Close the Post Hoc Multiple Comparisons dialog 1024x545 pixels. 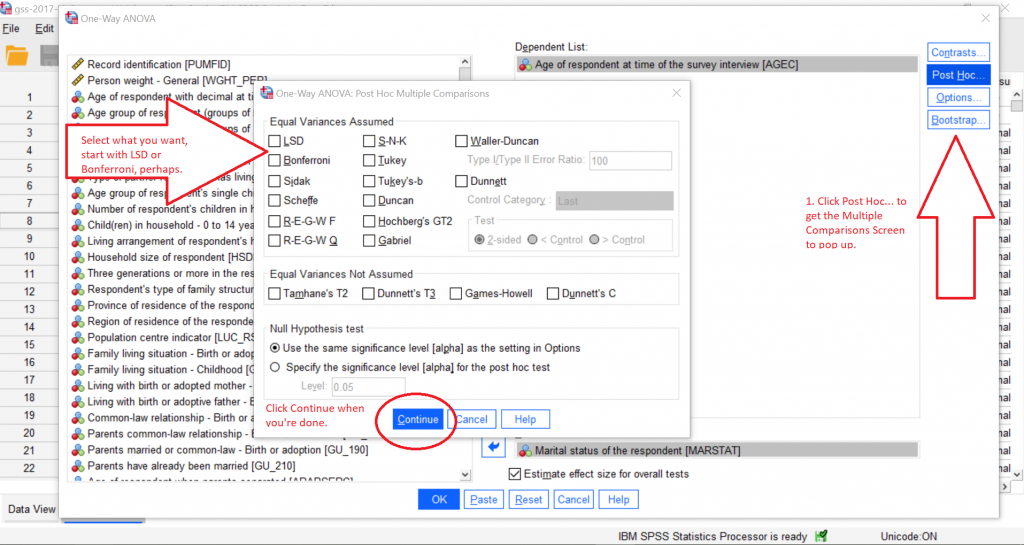677,93
